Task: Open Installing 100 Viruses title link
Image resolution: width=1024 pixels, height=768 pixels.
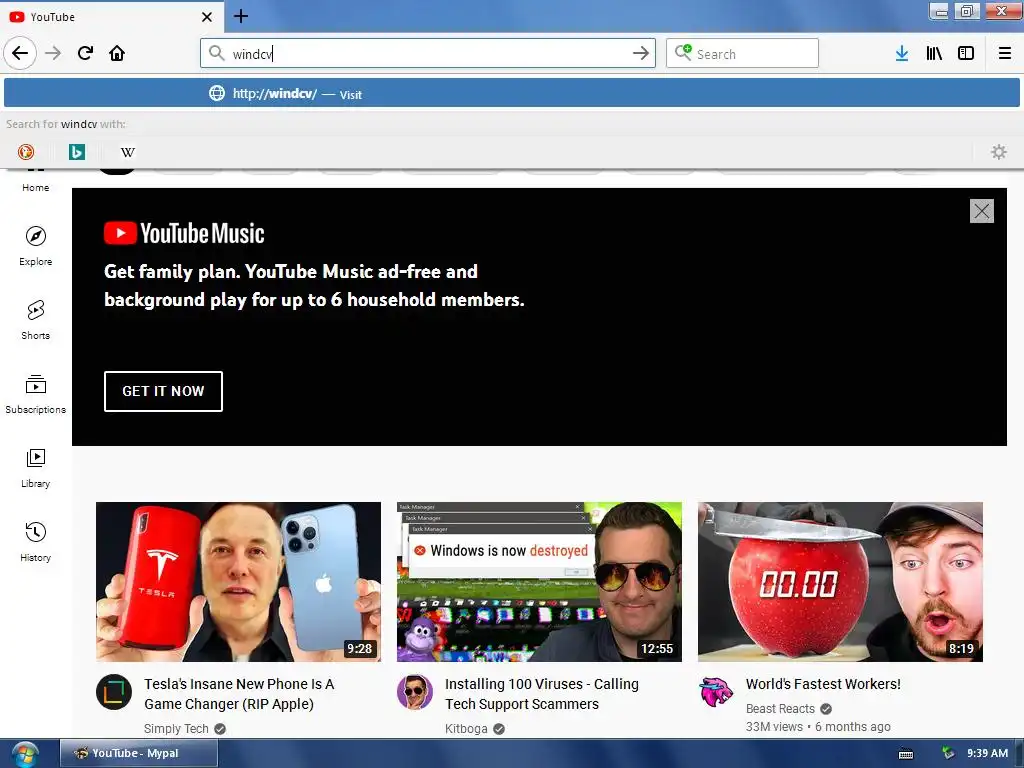Action: coord(541,694)
